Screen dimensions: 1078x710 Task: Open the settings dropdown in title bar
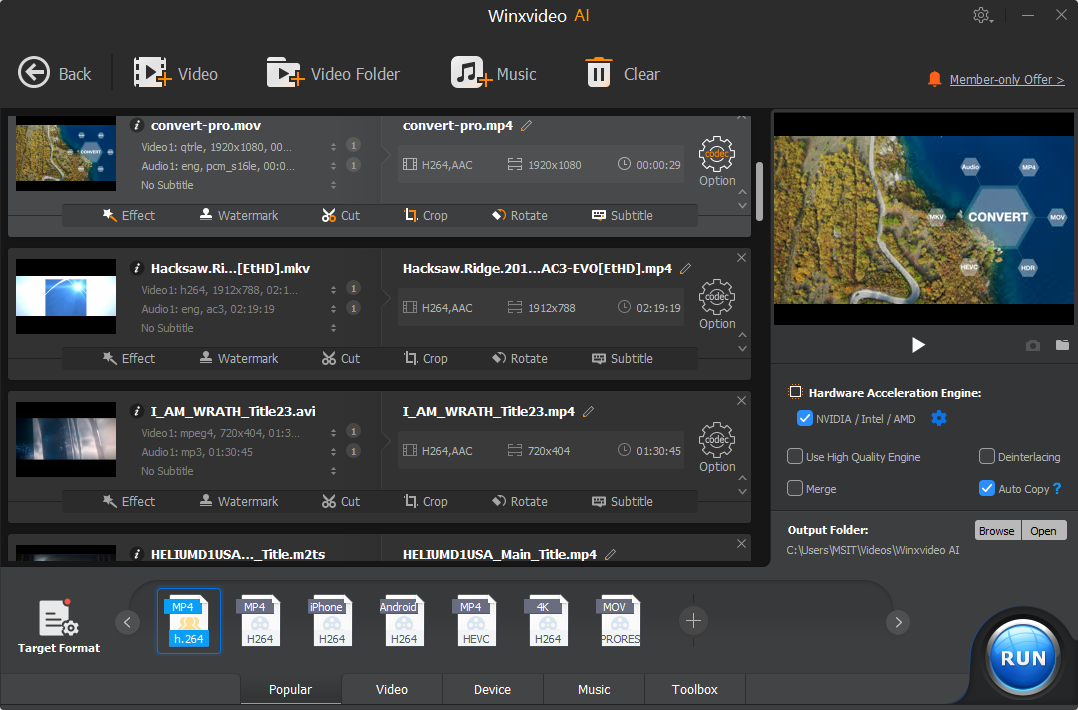(x=984, y=15)
